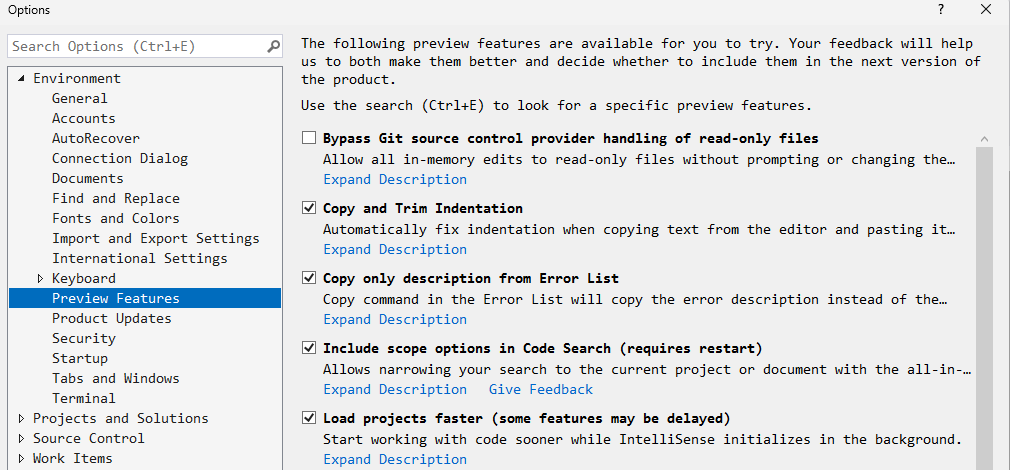Expand description for Copy and Trim Indentation
The height and width of the screenshot is (470, 1010).
click(394, 249)
